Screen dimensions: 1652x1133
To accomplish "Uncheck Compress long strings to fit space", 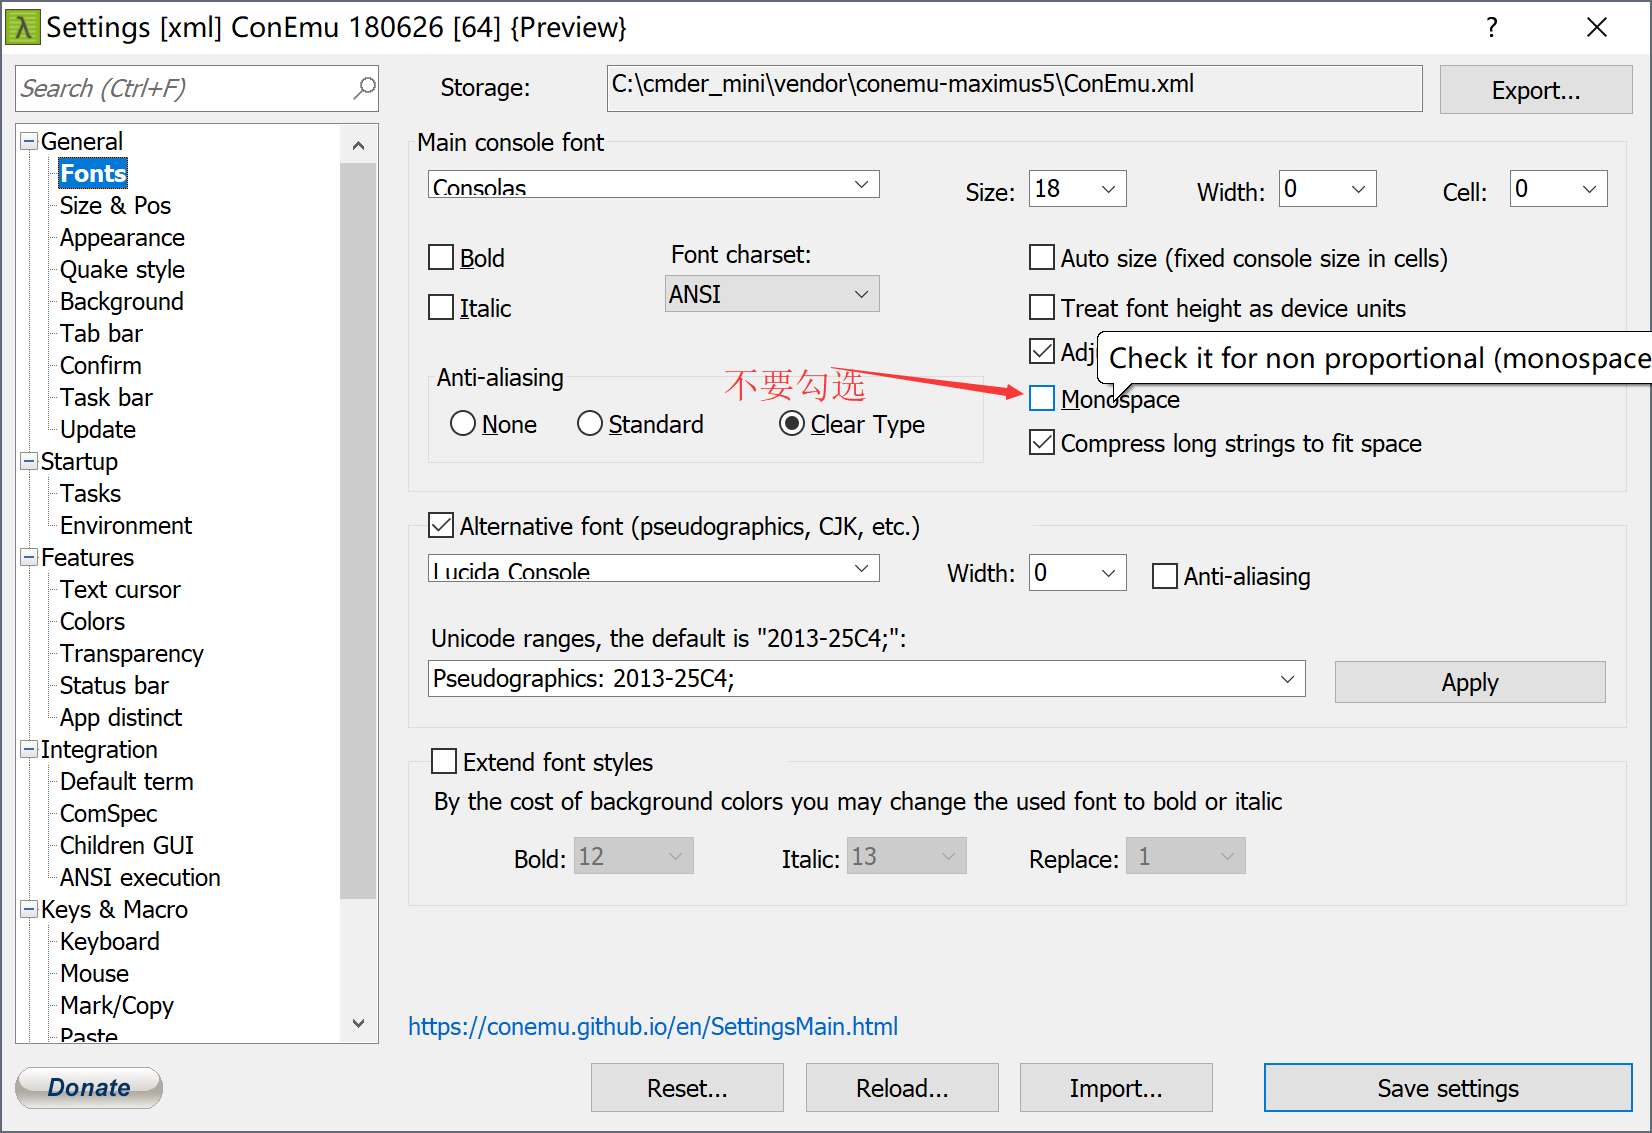I will pyautogui.click(x=1042, y=442).
